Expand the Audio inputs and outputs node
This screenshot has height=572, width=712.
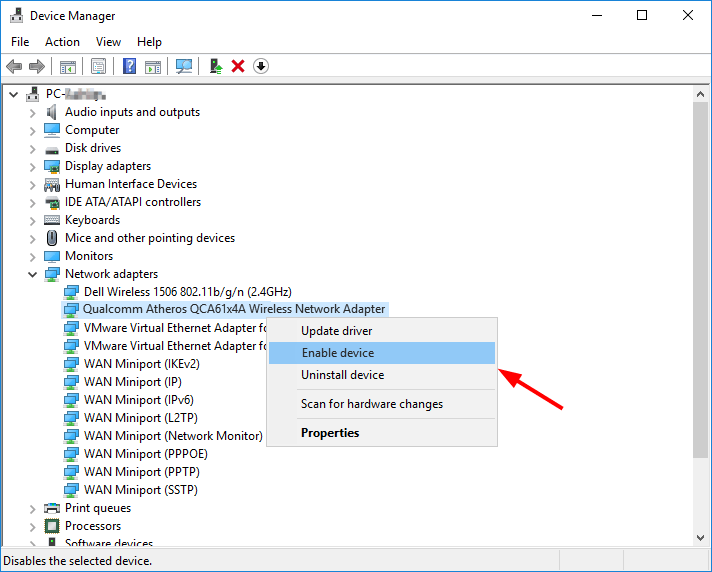click(x=33, y=112)
